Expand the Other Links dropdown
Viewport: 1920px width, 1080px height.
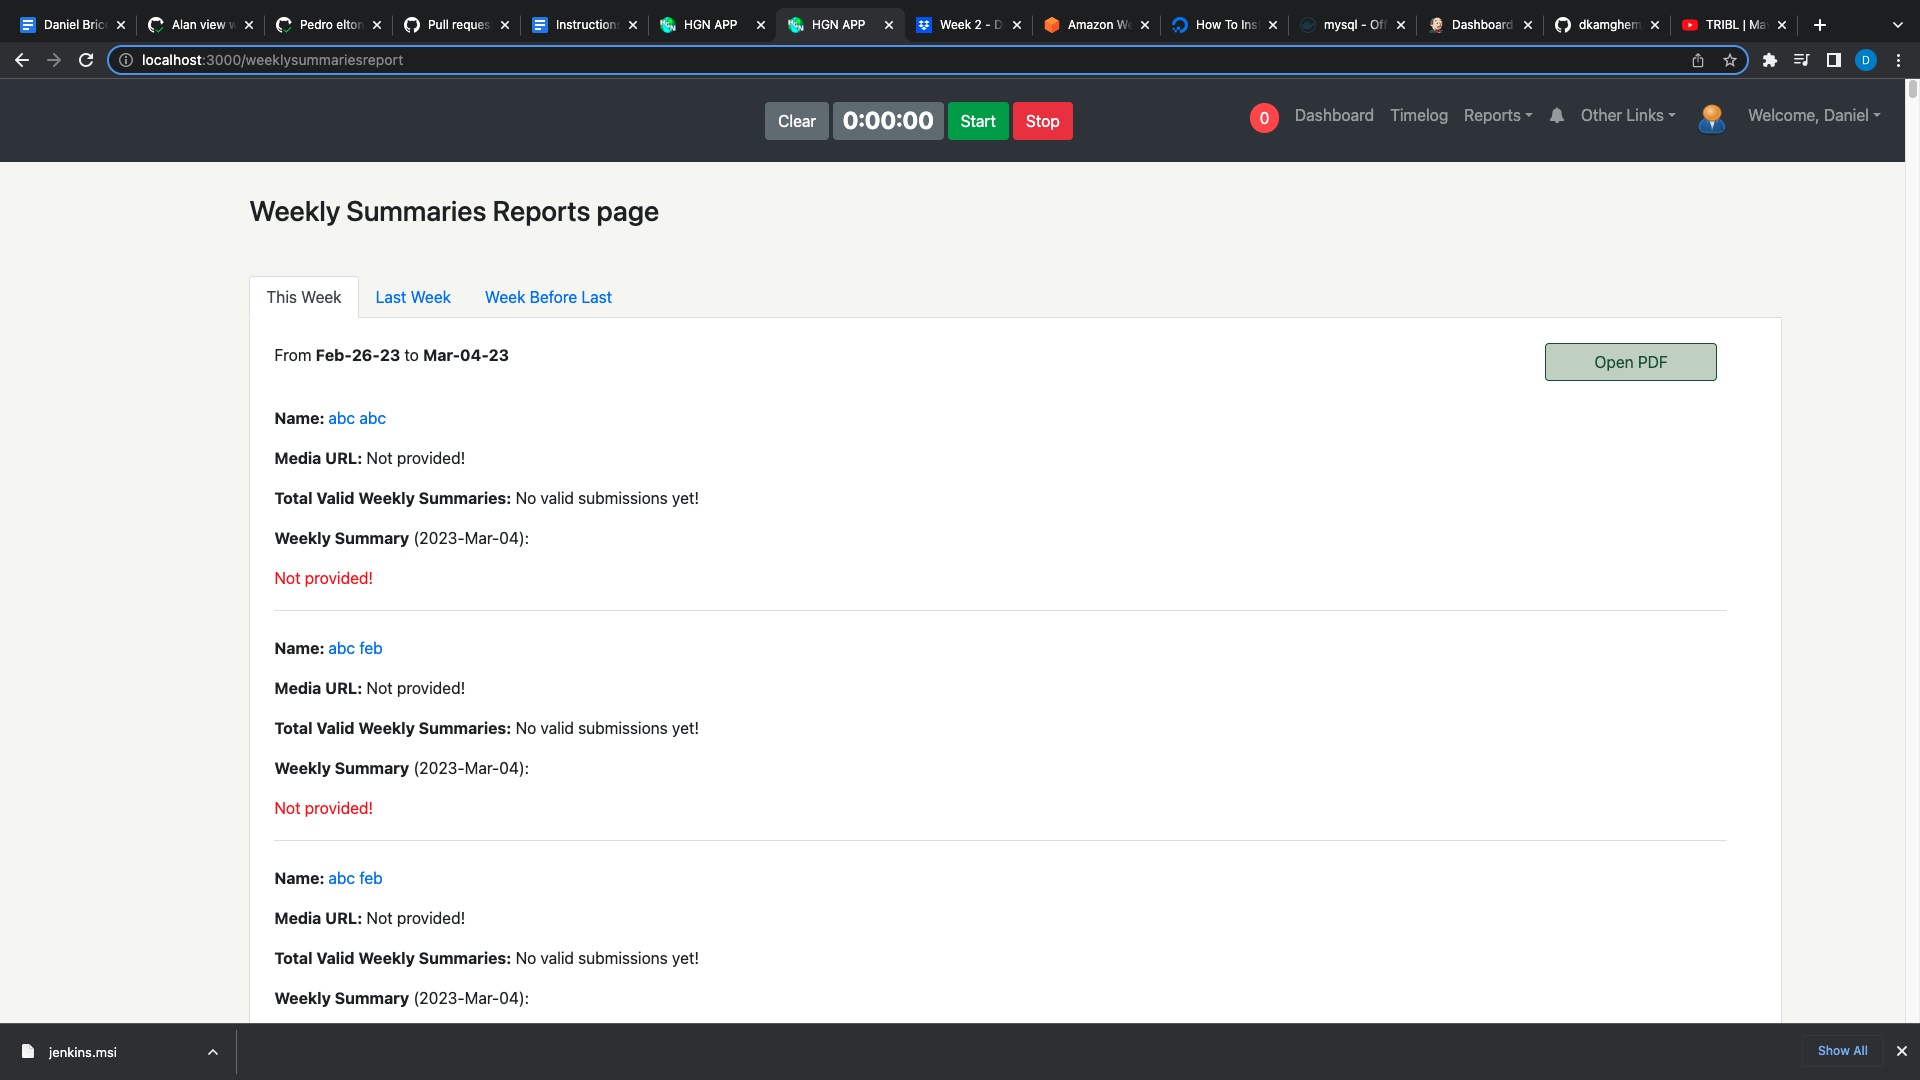pyautogui.click(x=1628, y=116)
